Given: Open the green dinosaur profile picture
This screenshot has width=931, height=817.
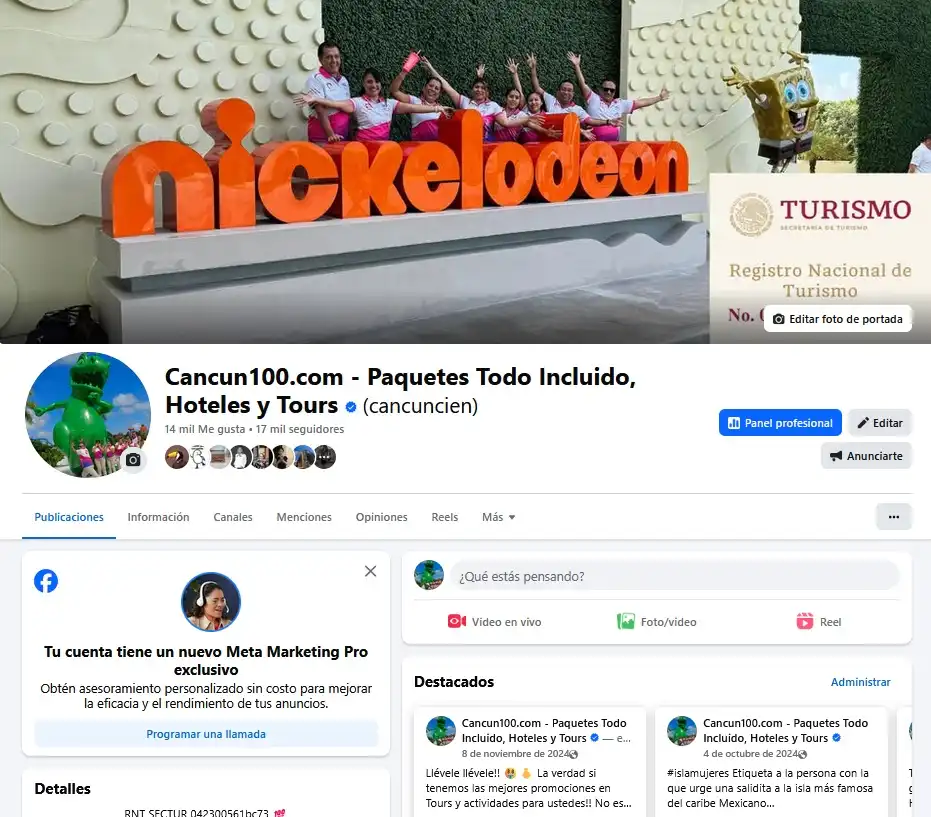Looking at the screenshot, I should (x=87, y=415).
